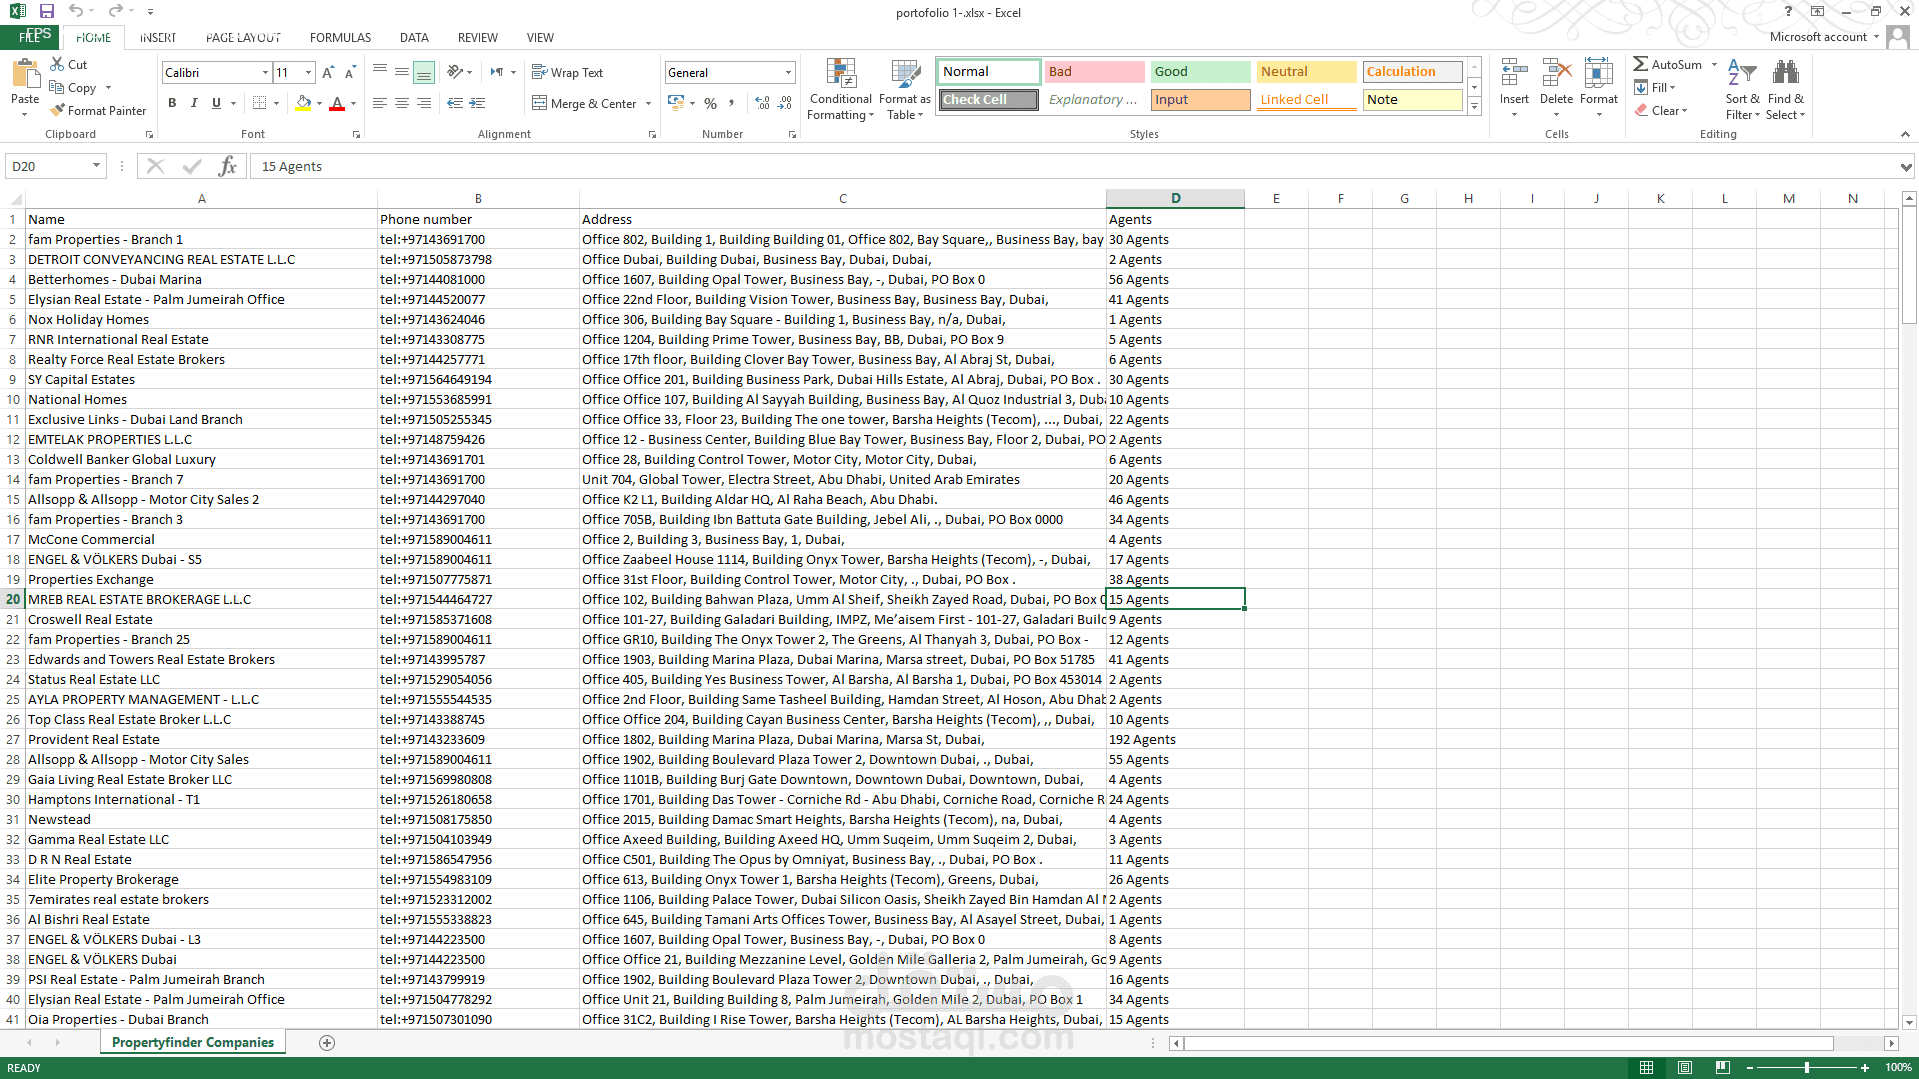This screenshot has height=1079, width=1919.
Task: Open Find & Select binoculars tool
Action: point(1785,89)
